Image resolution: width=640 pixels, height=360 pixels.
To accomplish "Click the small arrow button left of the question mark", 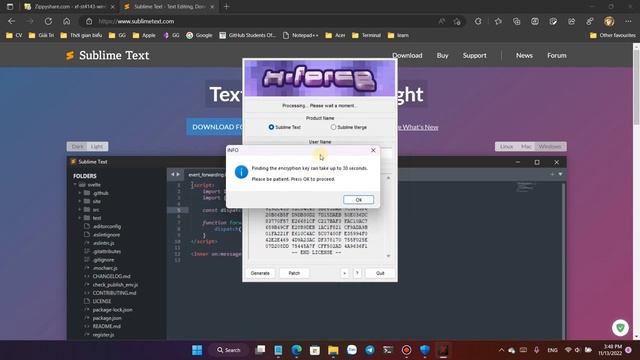I will pos(344,273).
